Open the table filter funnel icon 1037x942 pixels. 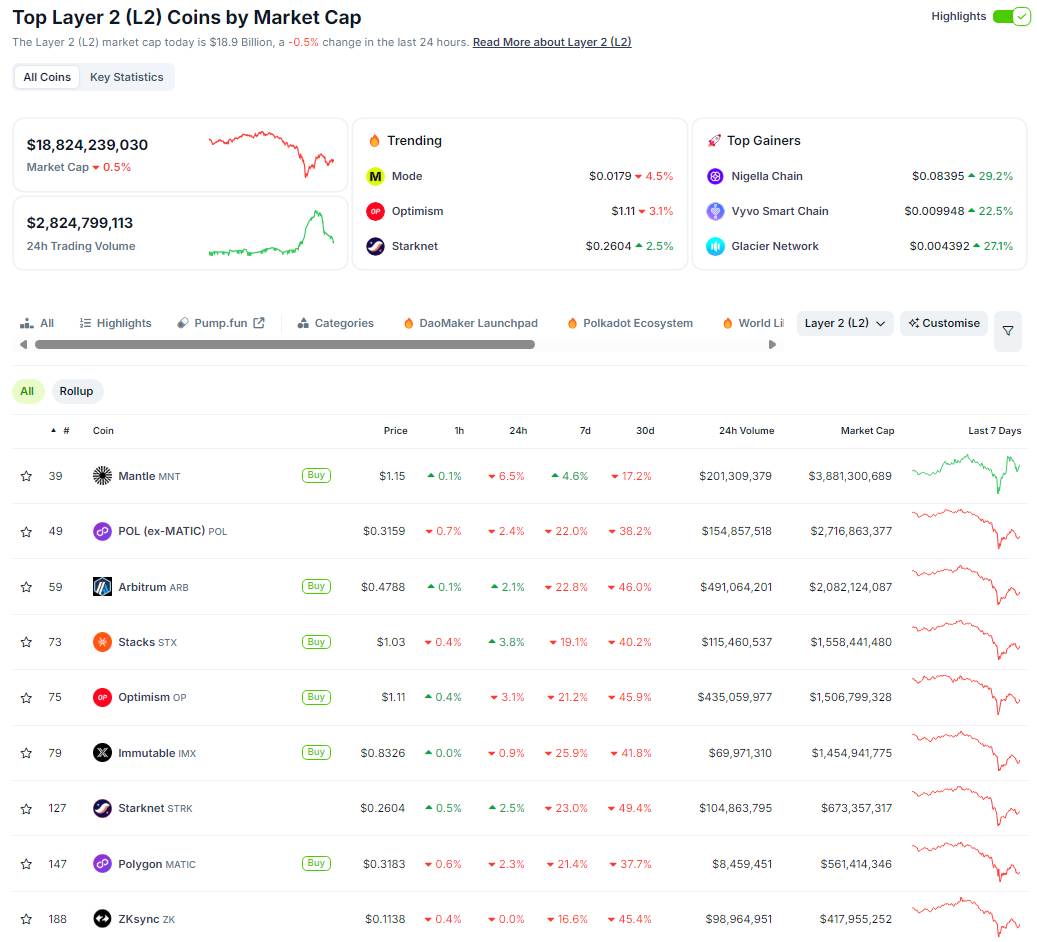click(1008, 331)
